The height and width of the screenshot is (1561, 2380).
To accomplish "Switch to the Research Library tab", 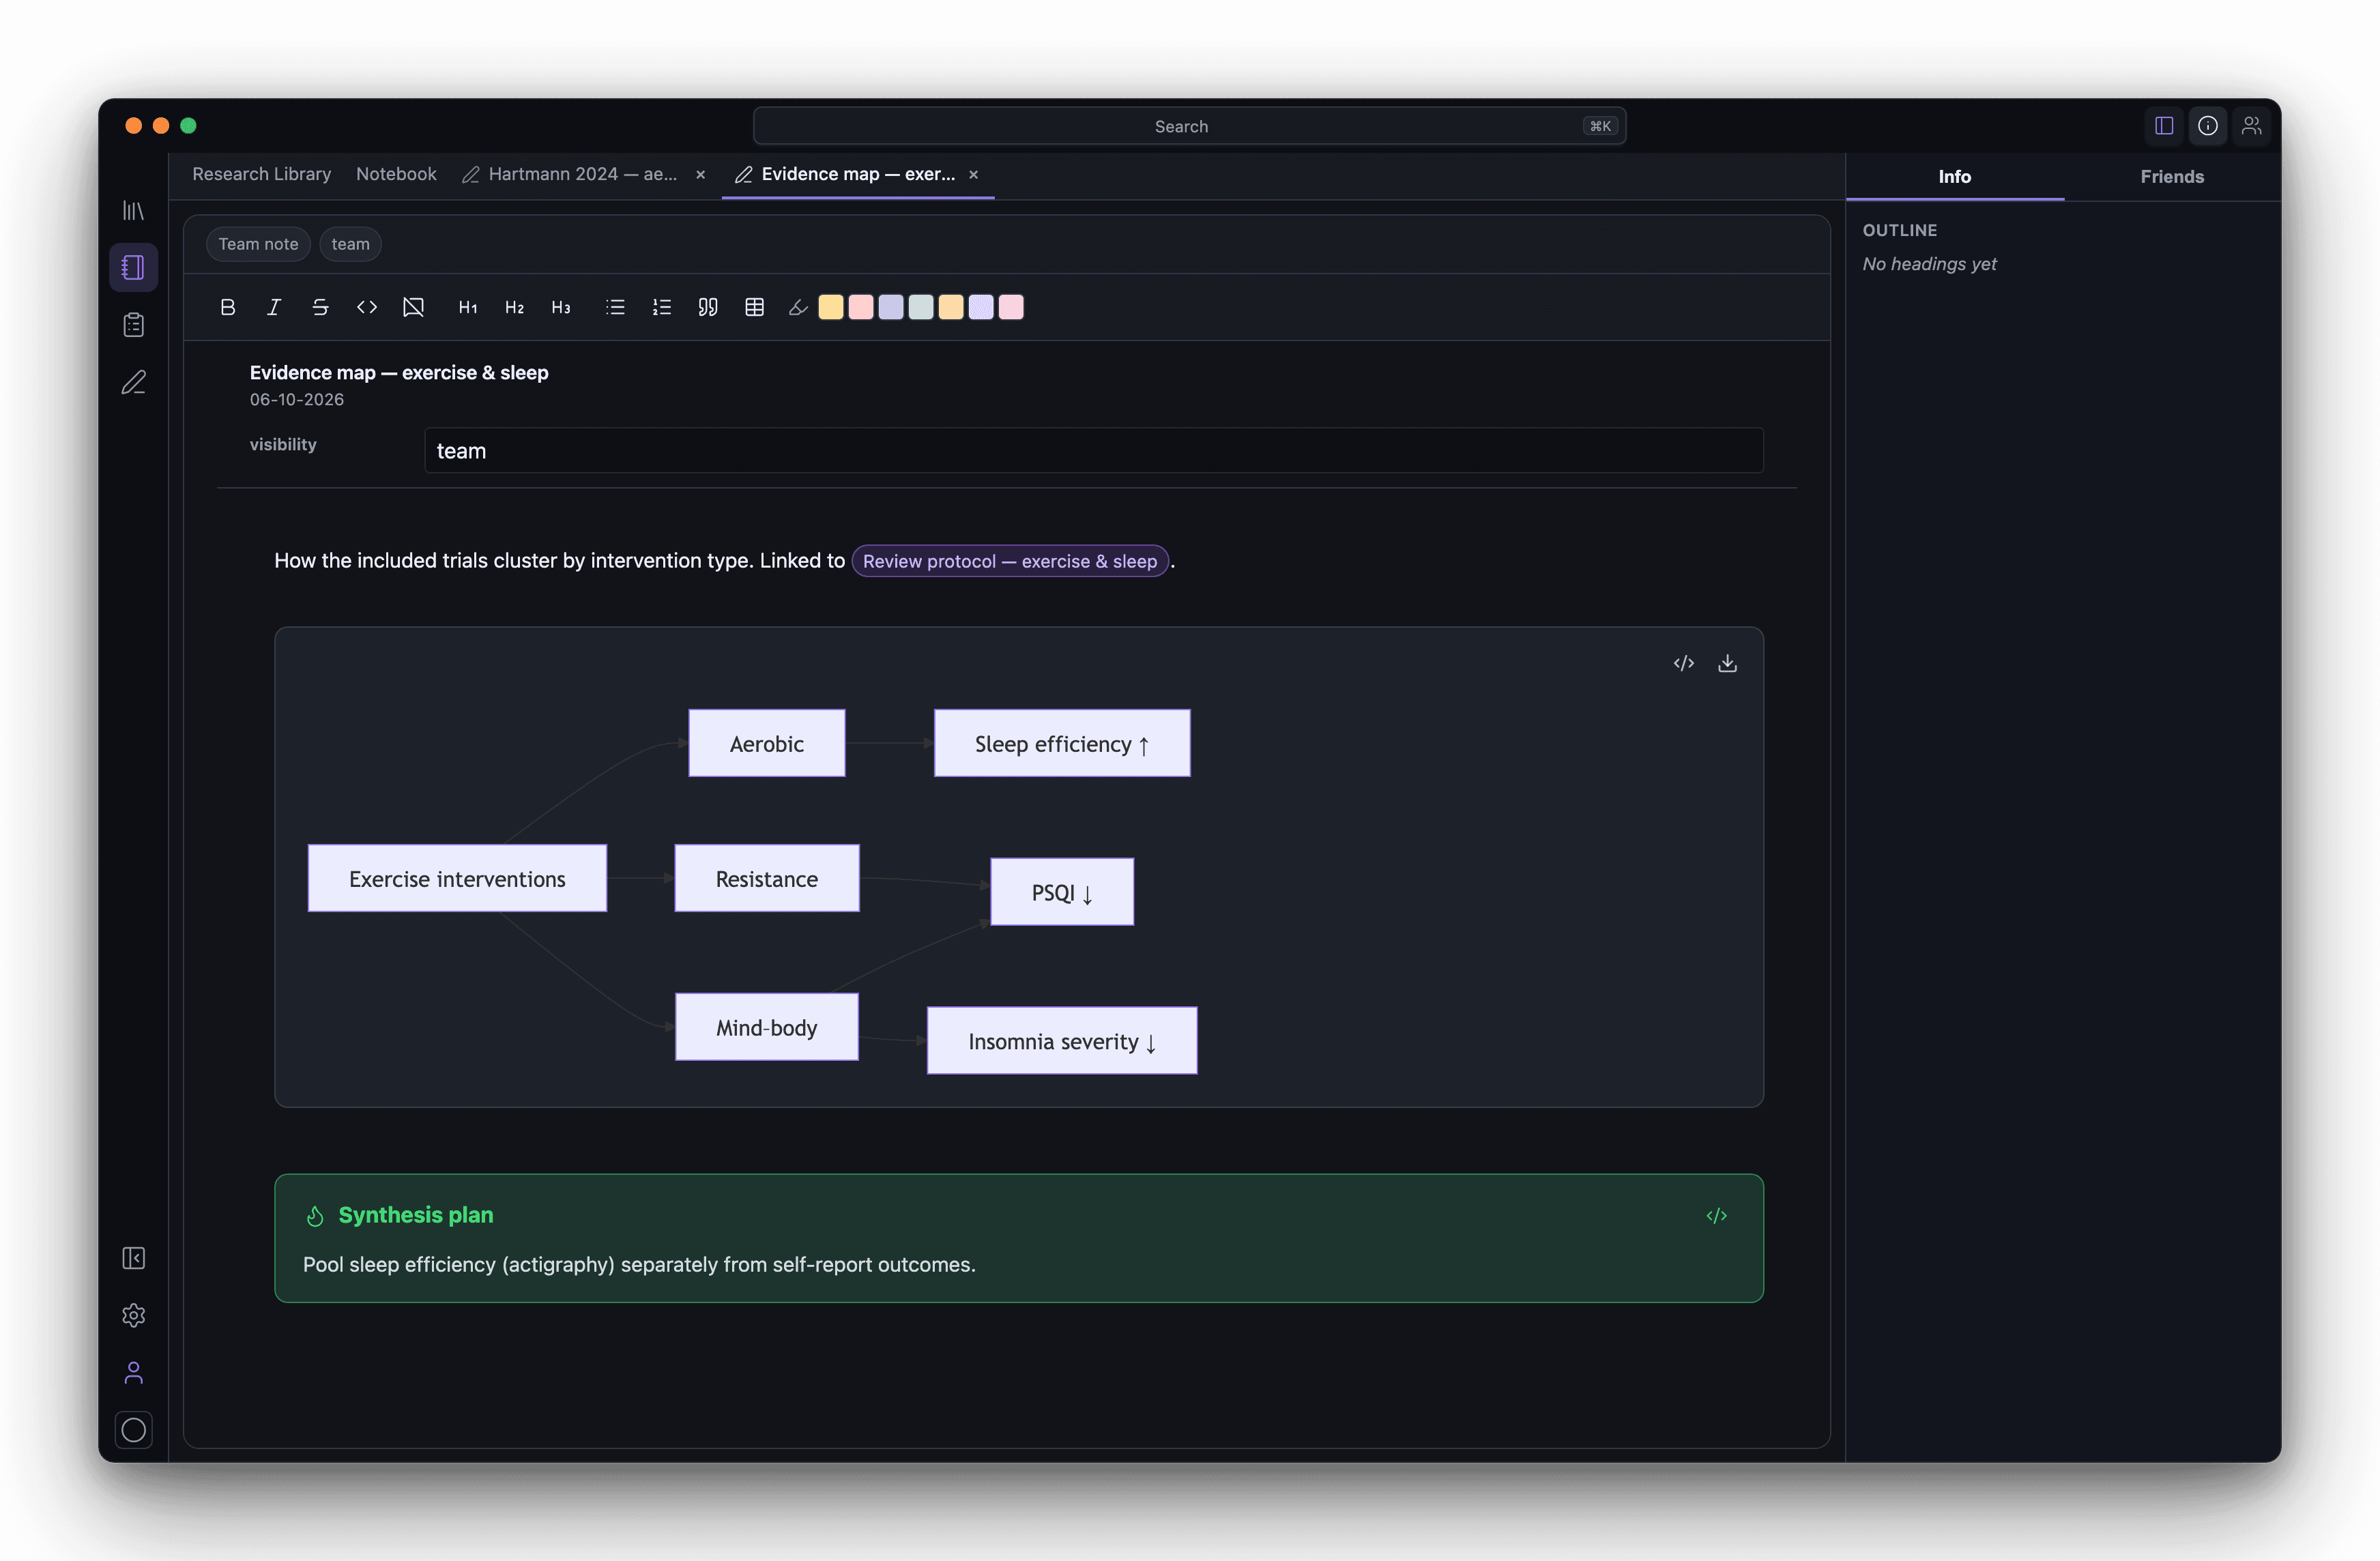I will (261, 174).
